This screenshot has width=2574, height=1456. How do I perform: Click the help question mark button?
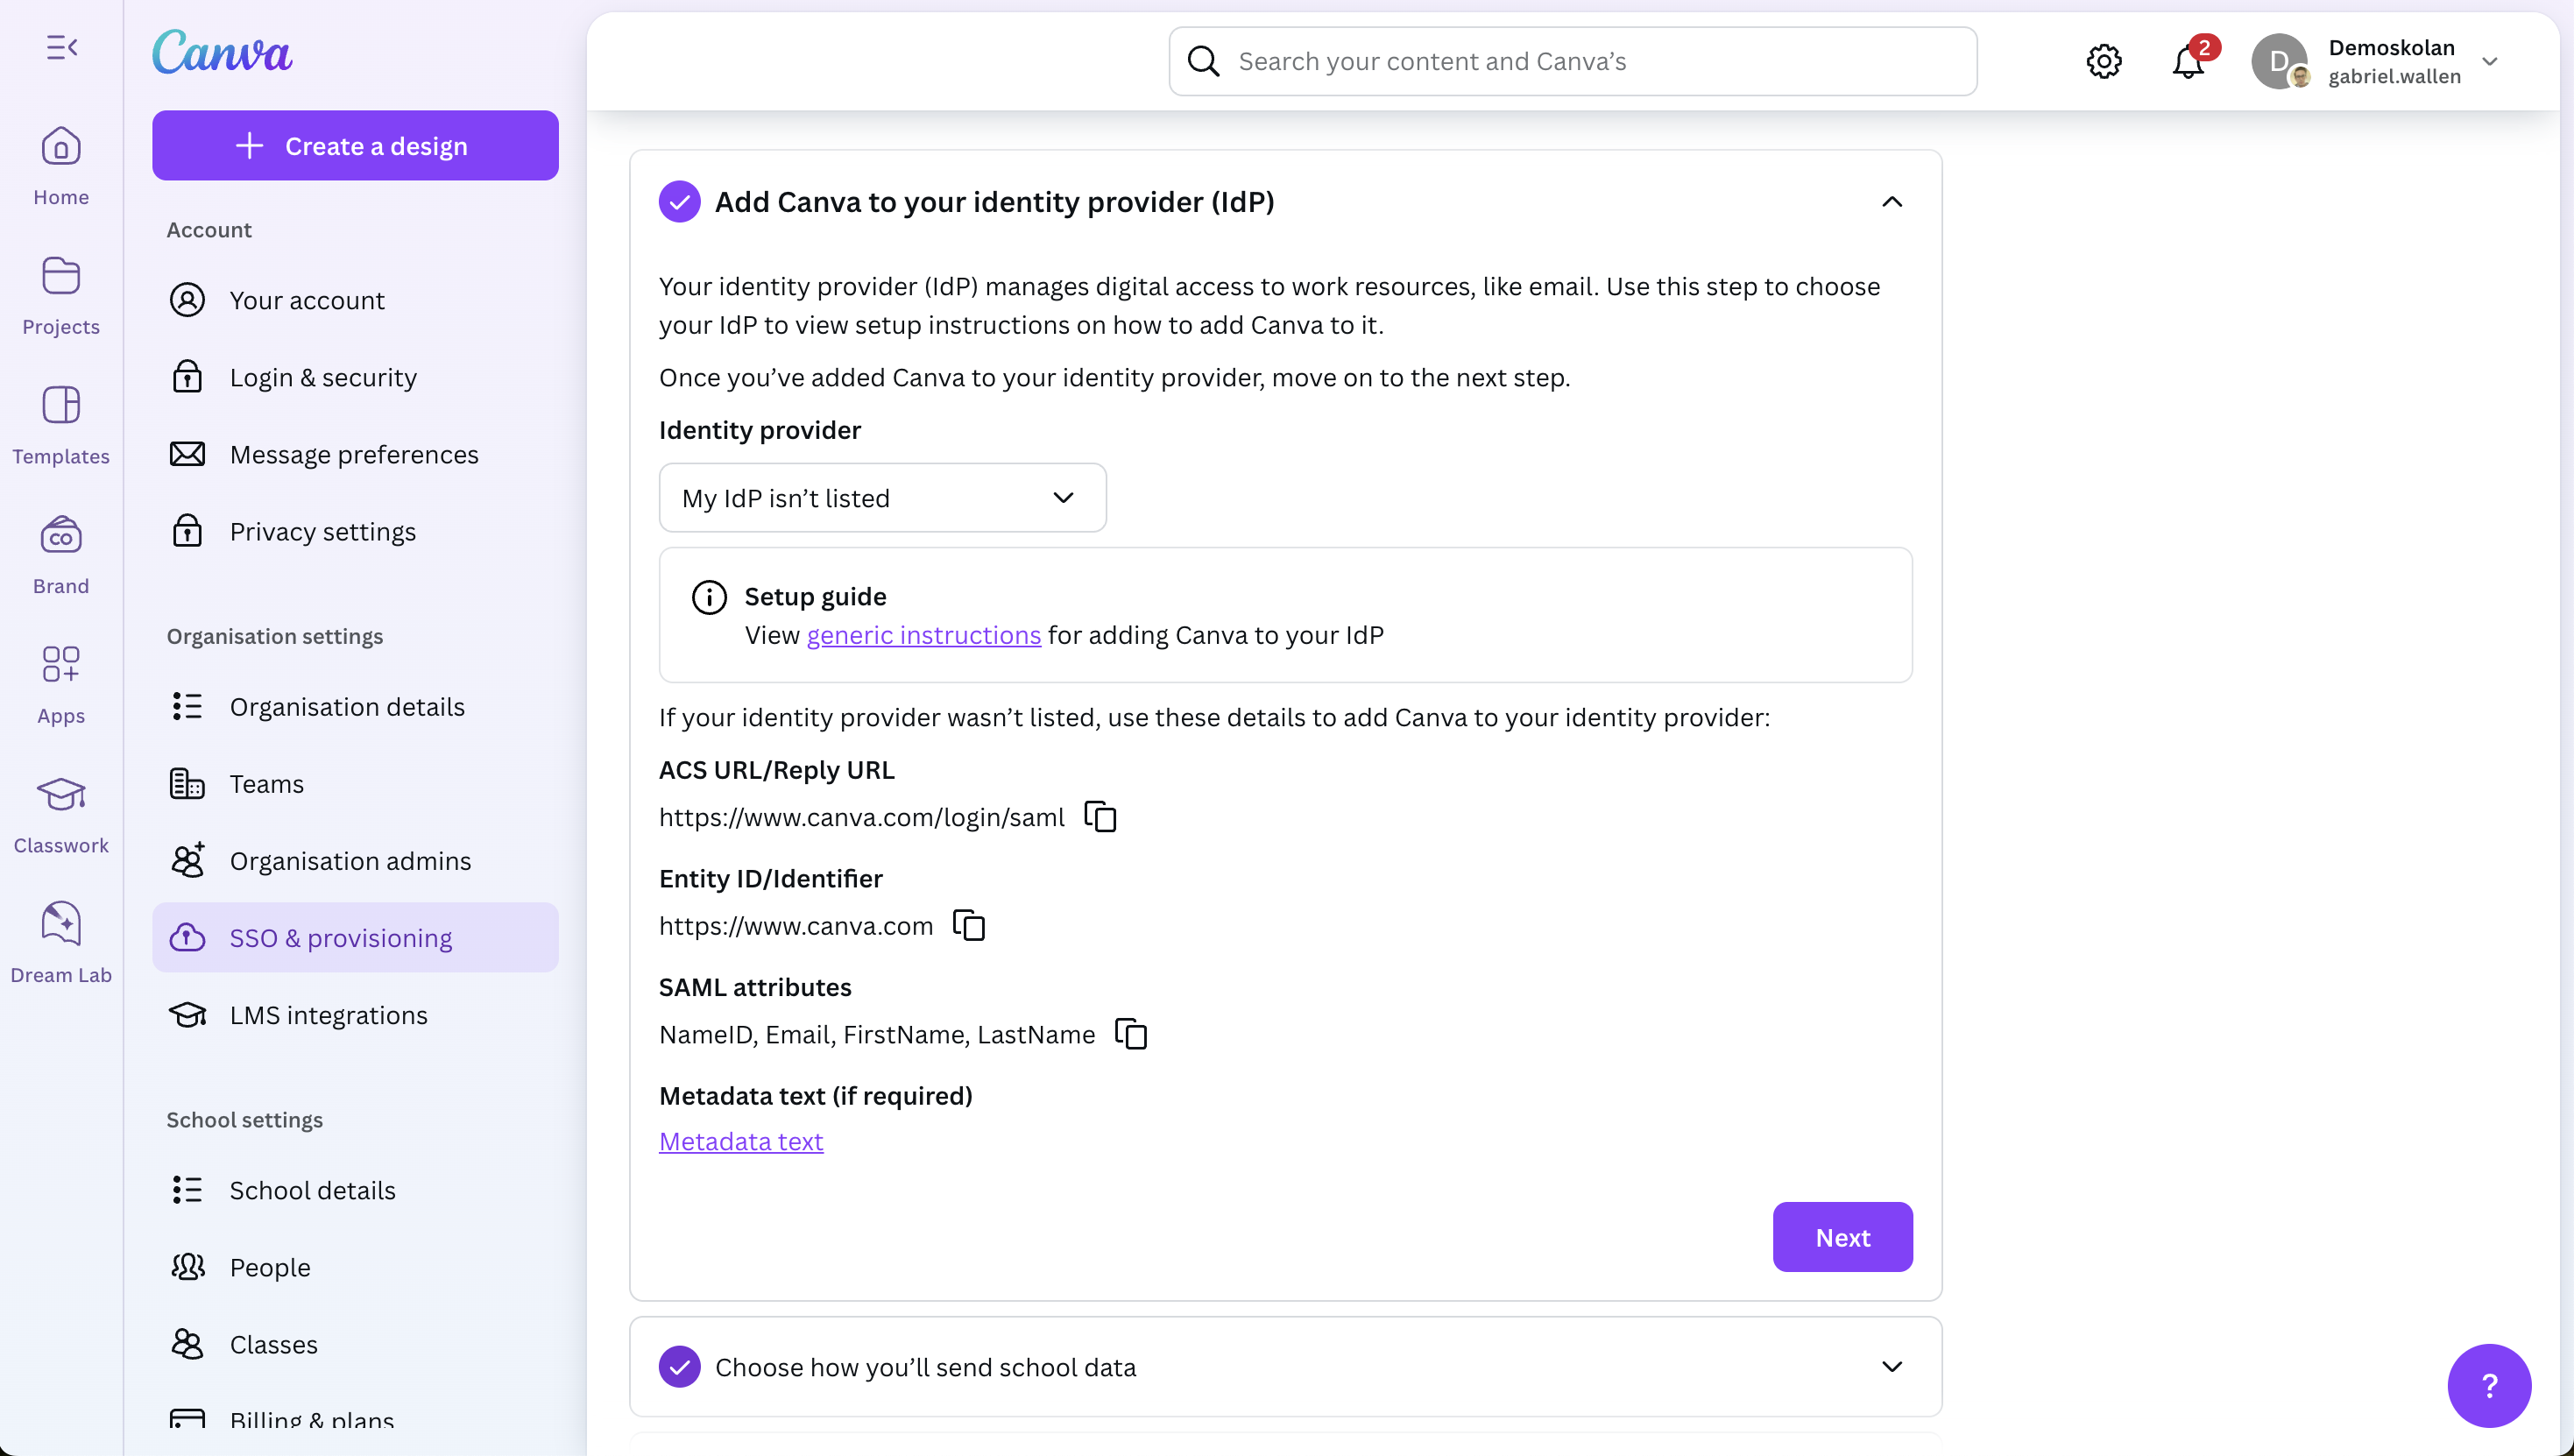[2489, 1385]
